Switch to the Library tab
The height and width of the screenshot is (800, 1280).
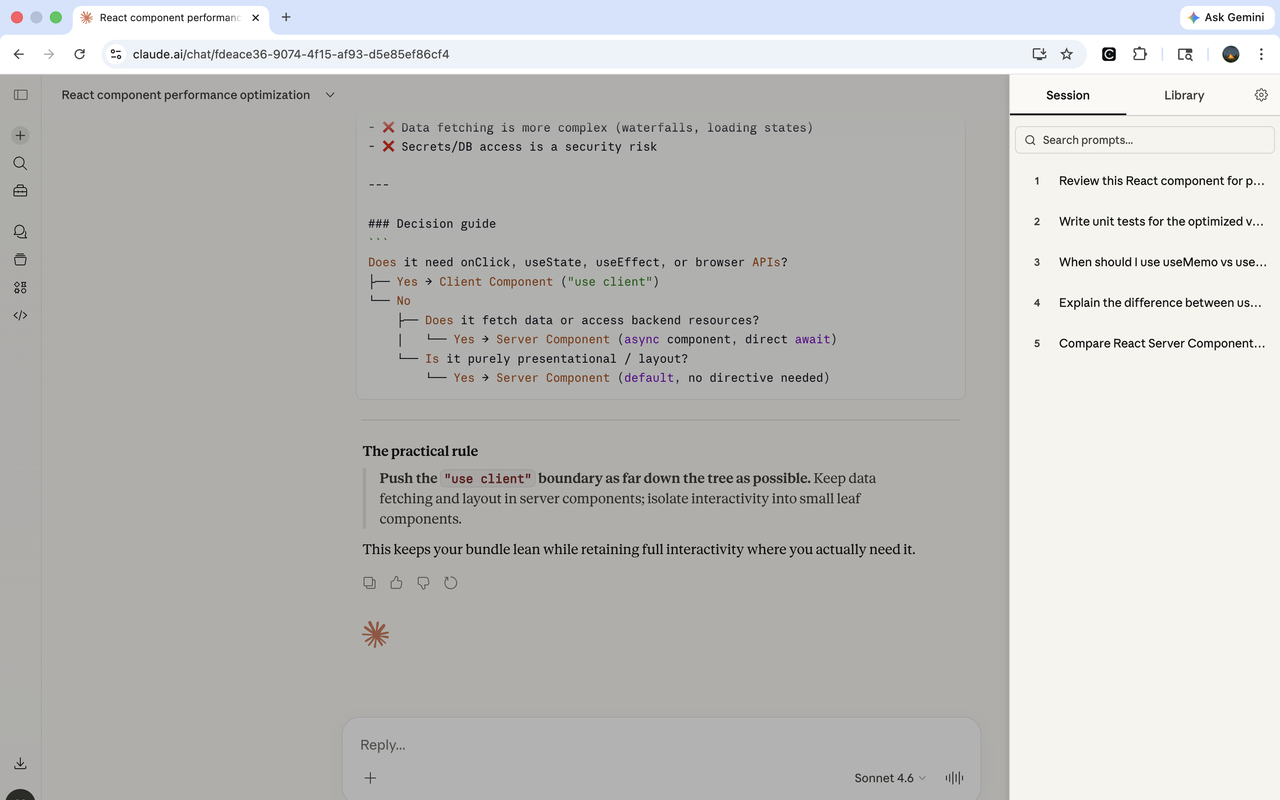coord(1184,95)
